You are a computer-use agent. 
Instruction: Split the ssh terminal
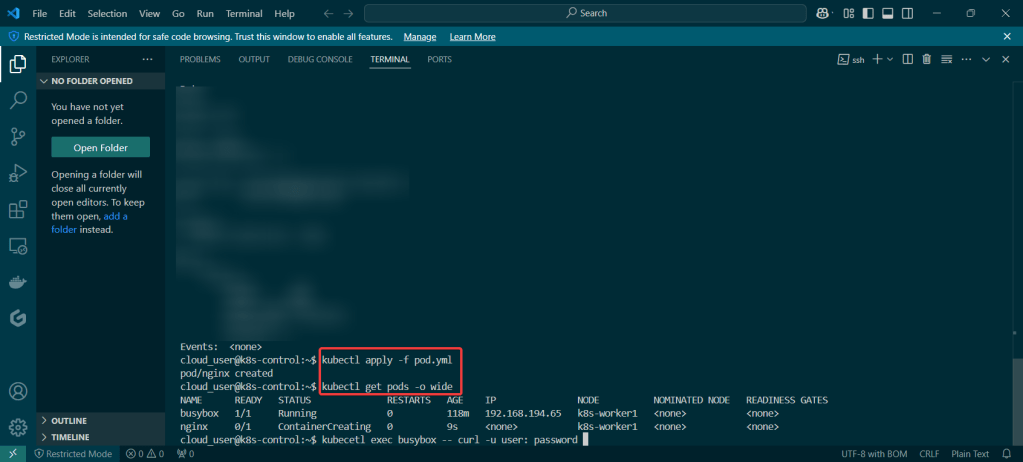click(907, 60)
